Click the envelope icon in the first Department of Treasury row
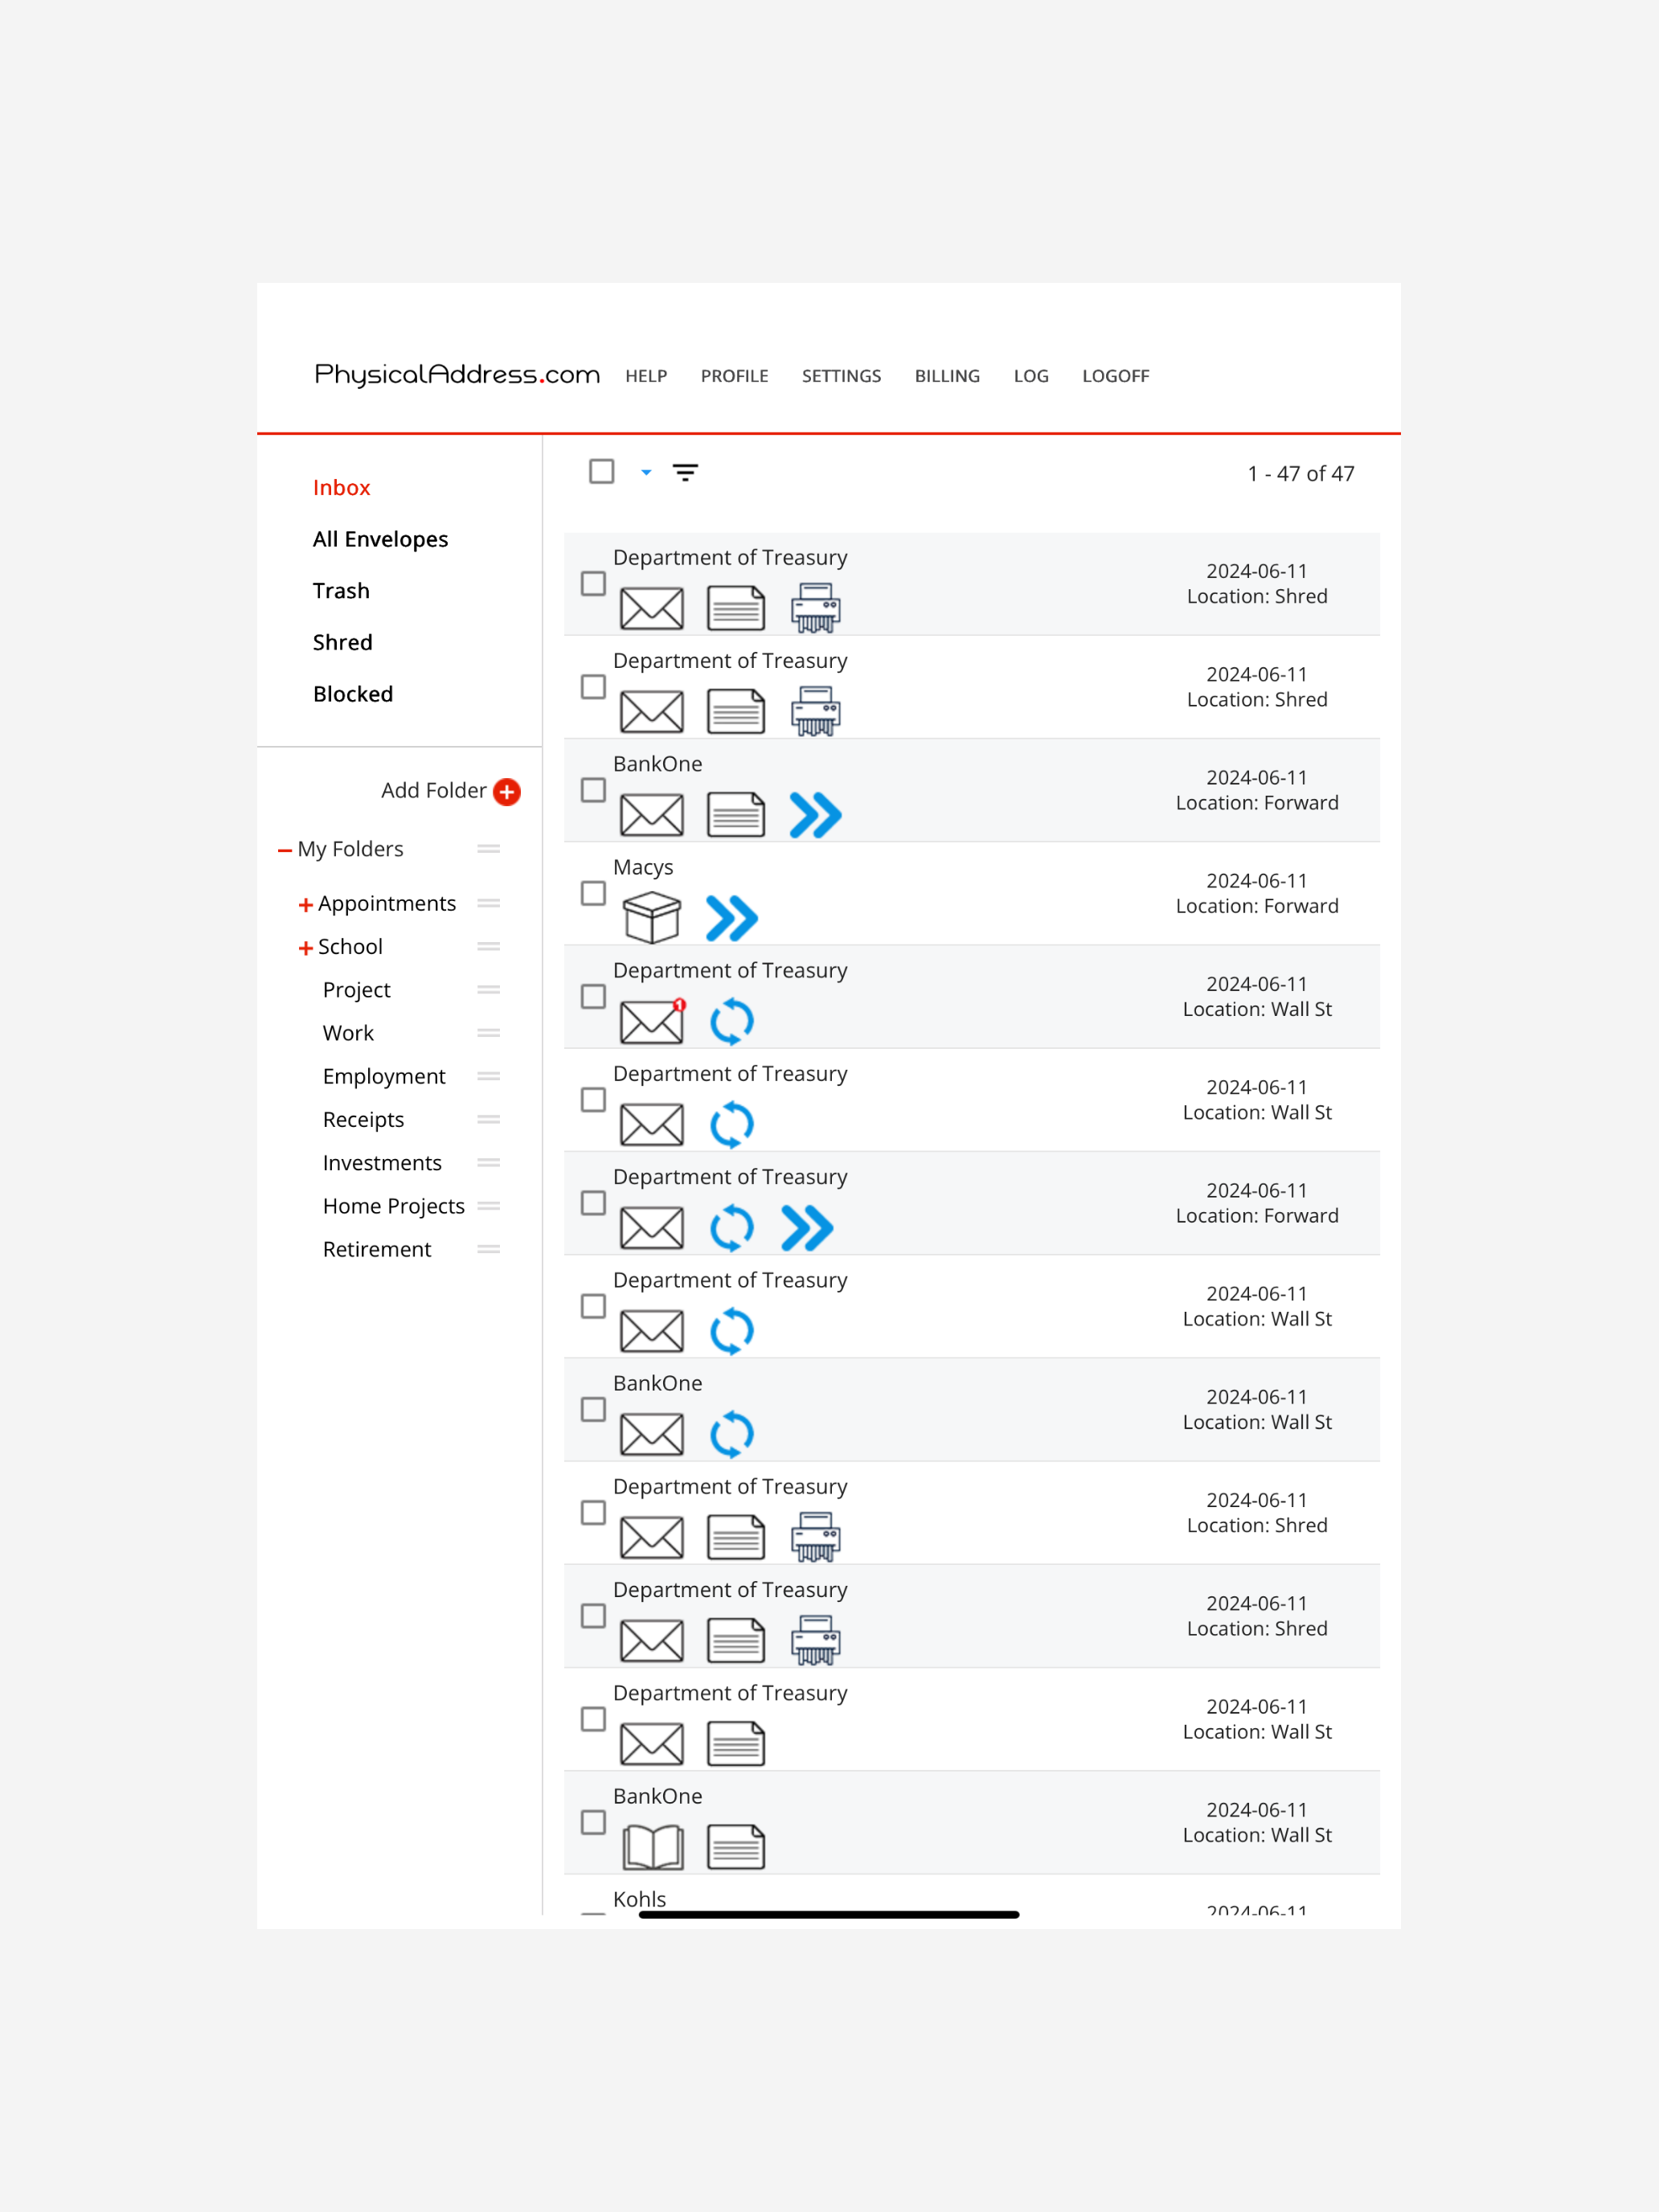Screen dimensions: 1659x2212 coord(652,608)
